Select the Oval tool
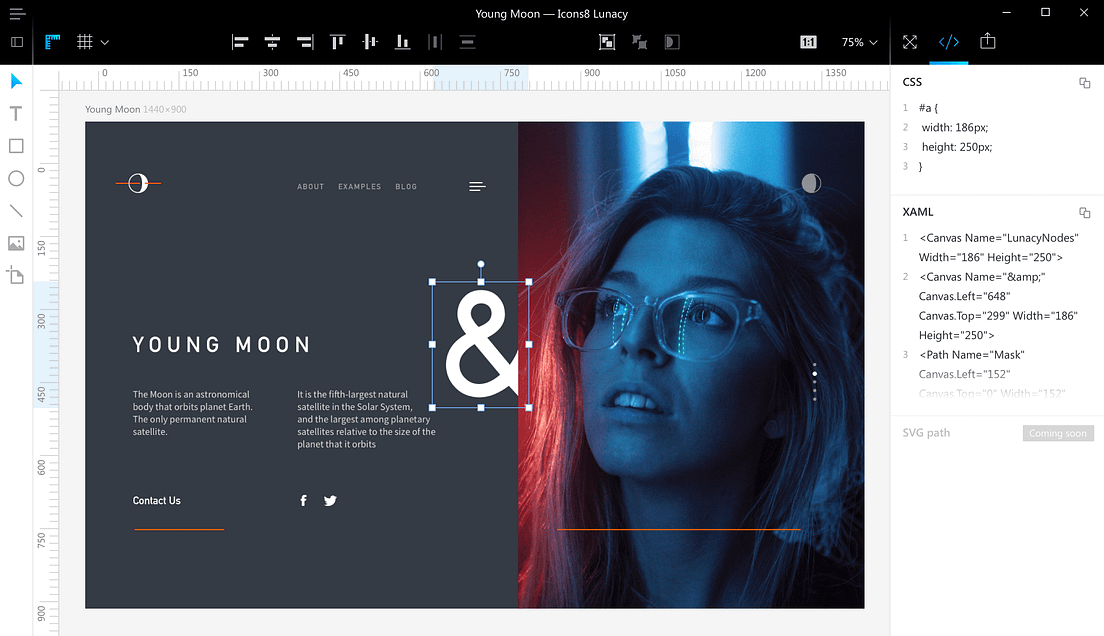Screen dimensions: 1104x636 [x=16, y=178]
